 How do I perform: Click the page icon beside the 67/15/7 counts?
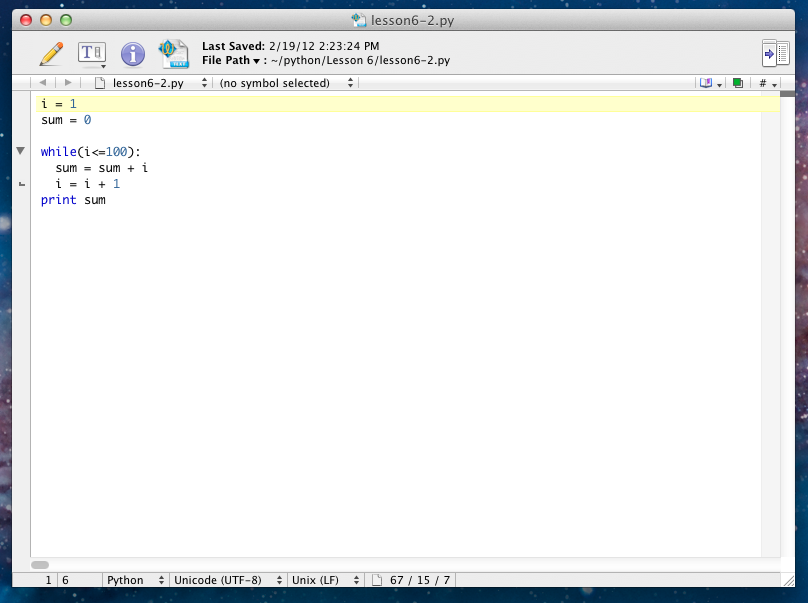[x=376, y=580]
